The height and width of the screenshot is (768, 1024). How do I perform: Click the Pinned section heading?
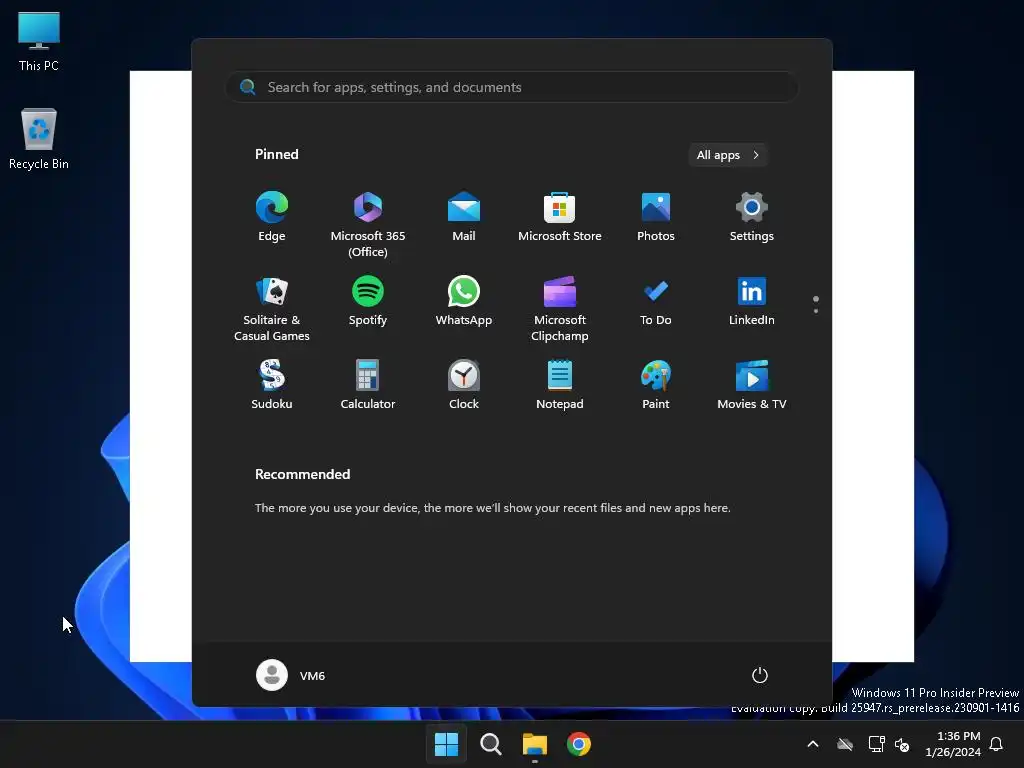277,154
